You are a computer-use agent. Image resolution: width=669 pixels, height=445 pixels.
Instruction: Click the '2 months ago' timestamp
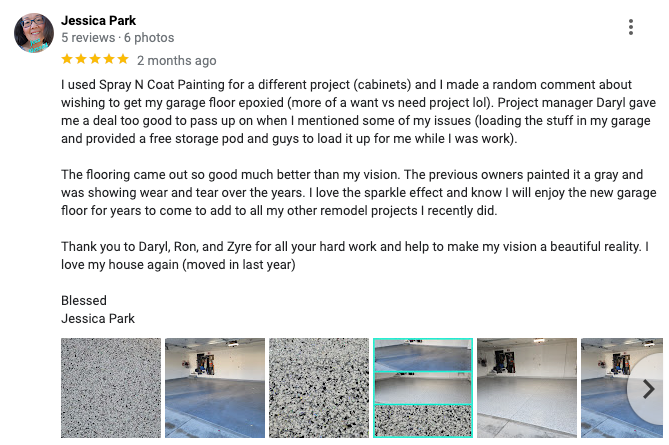click(x=176, y=61)
